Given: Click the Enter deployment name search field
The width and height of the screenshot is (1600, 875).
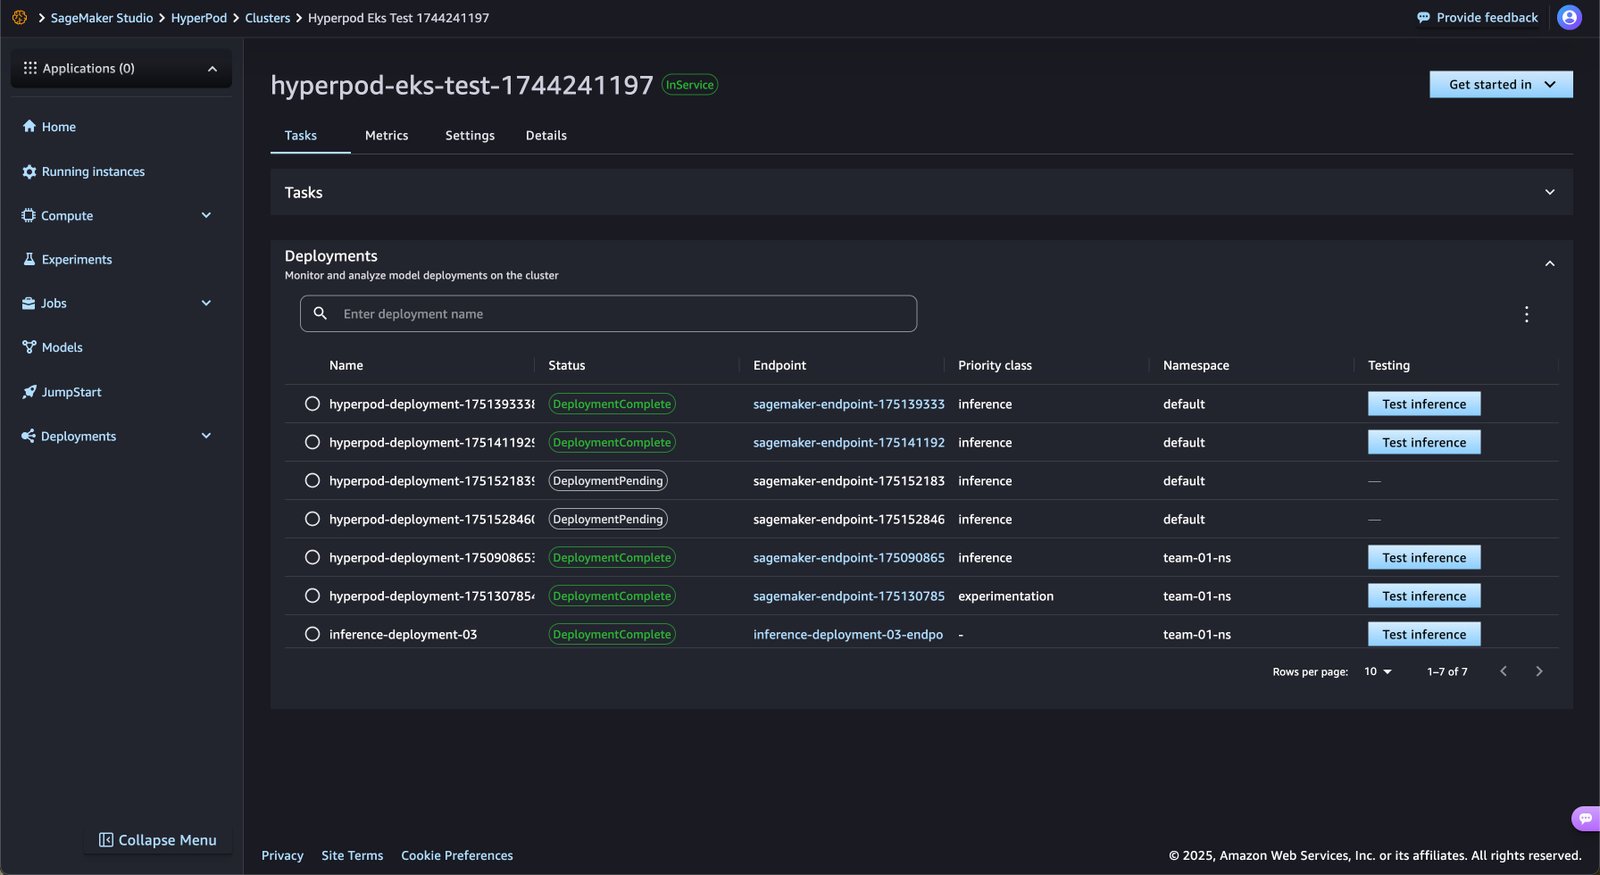Looking at the screenshot, I should click(608, 313).
